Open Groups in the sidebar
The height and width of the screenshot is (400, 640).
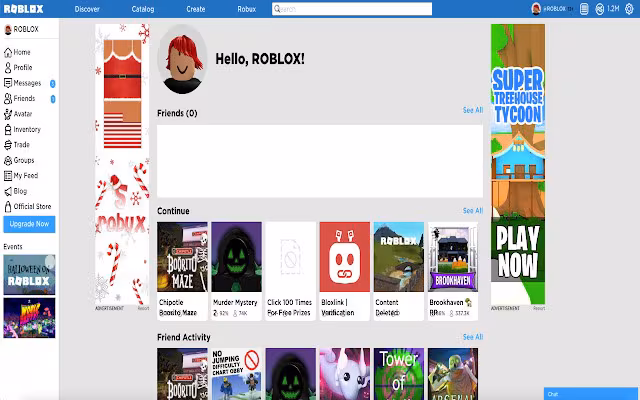(19, 160)
